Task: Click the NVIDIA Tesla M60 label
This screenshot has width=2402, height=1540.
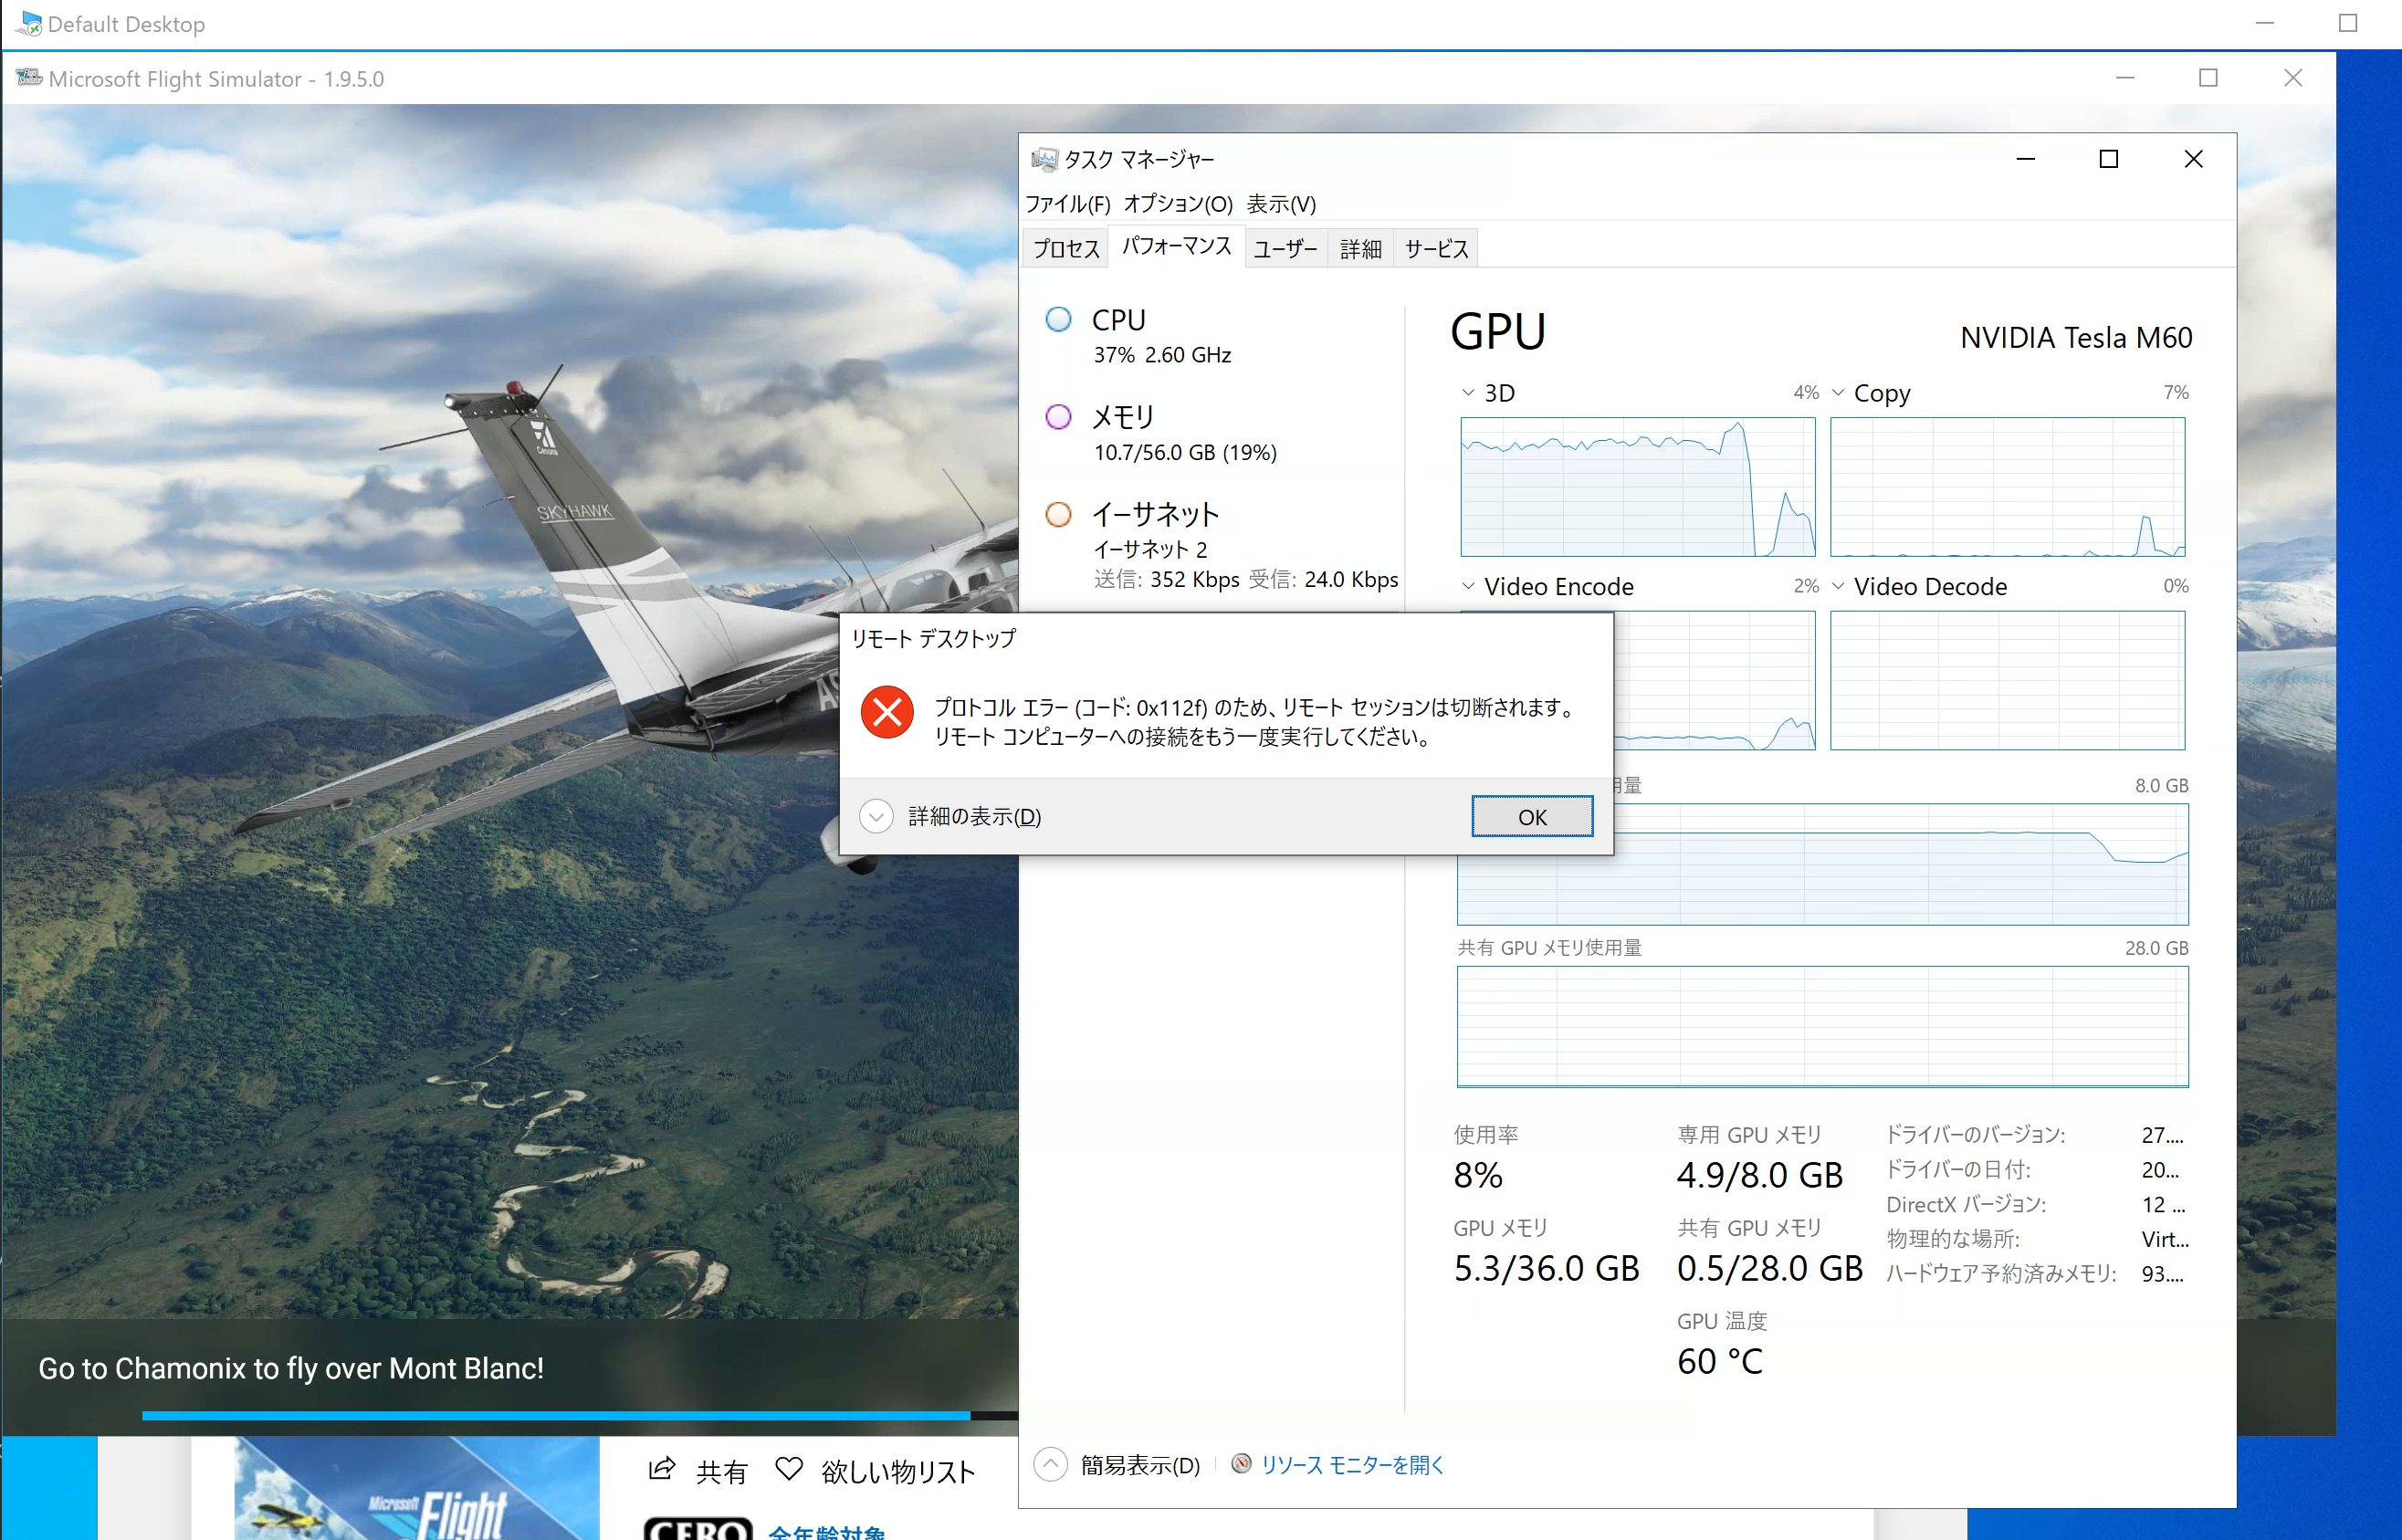Action: pos(2076,338)
